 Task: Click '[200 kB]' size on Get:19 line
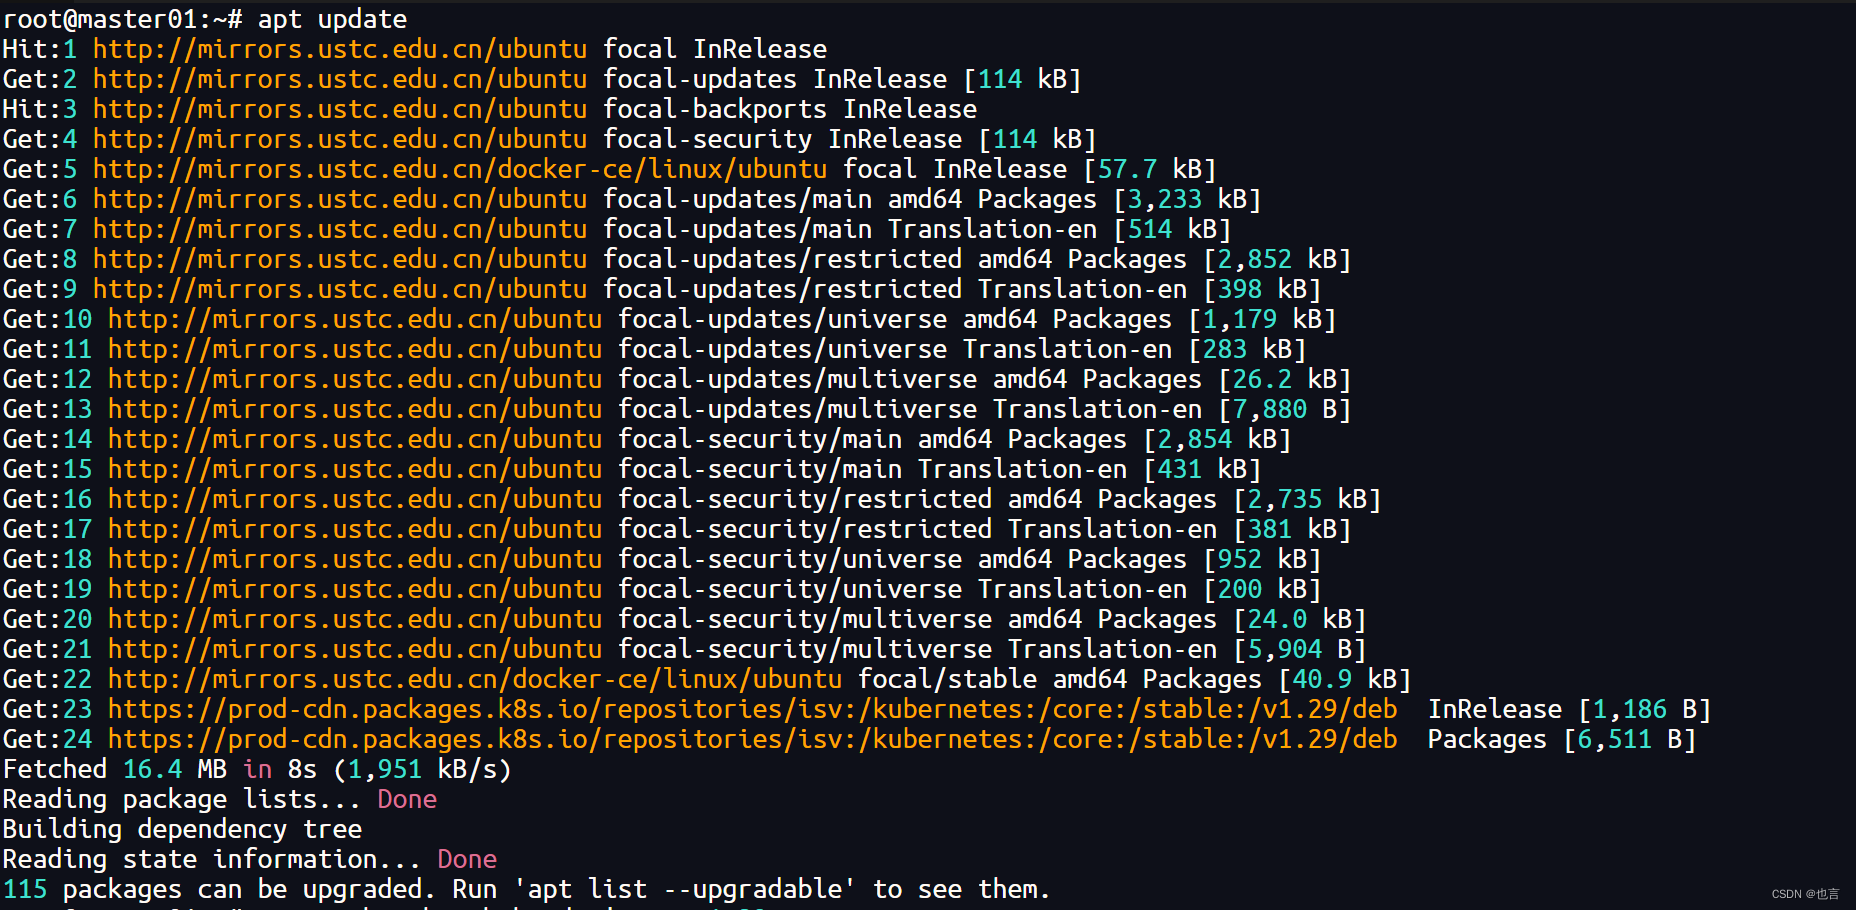(x=1262, y=589)
